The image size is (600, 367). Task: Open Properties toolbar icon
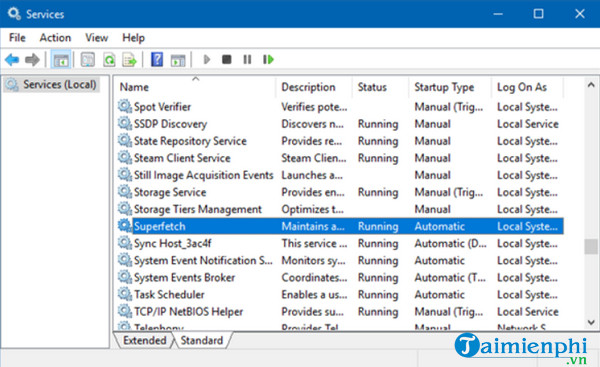88,60
